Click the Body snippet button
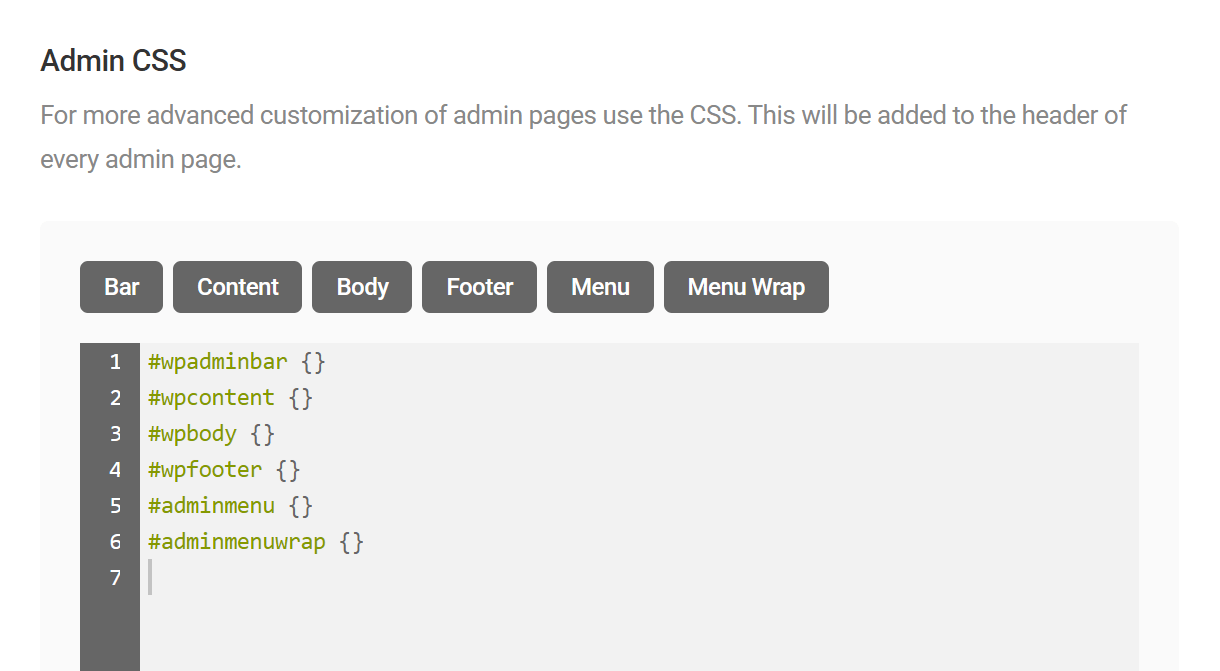1220x671 pixels. (x=361, y=287)
